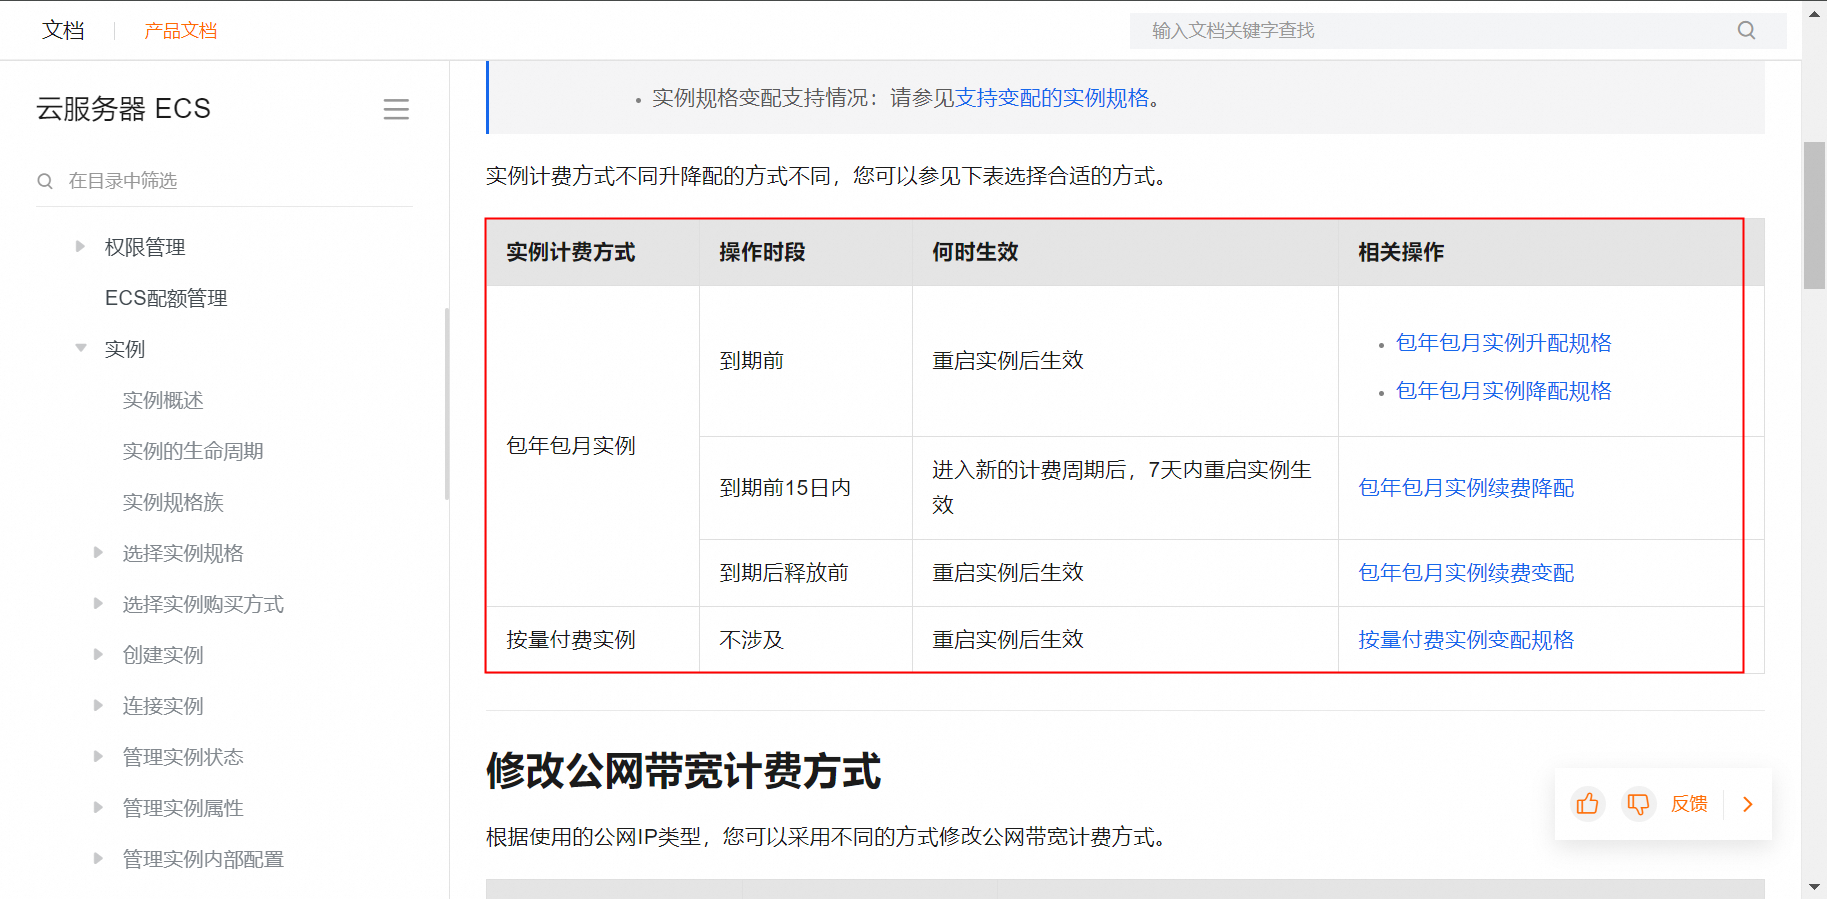Click the 连接实例 sidebar label
The image size is (1827, 899).
163,706
